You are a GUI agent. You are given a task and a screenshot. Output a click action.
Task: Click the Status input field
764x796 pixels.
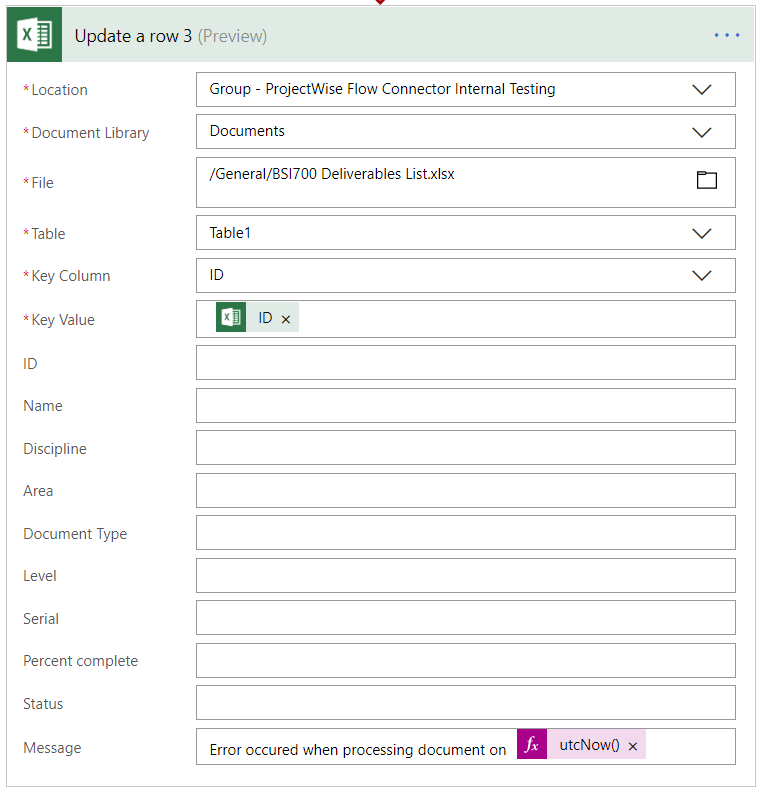(466, 703)
